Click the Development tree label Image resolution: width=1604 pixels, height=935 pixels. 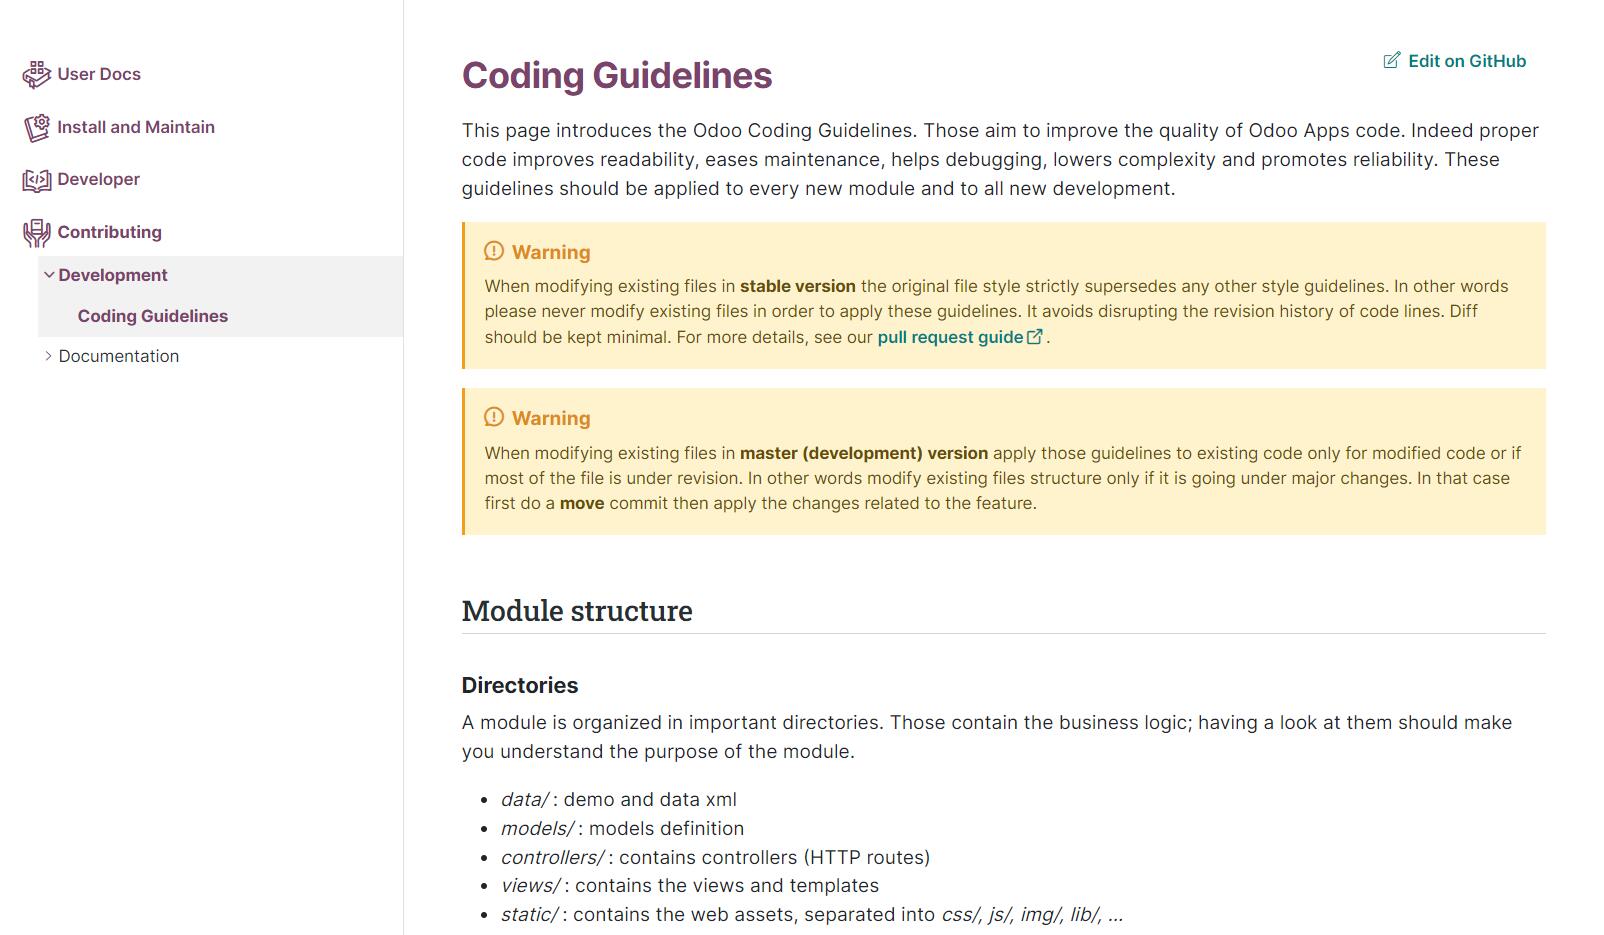113,275
